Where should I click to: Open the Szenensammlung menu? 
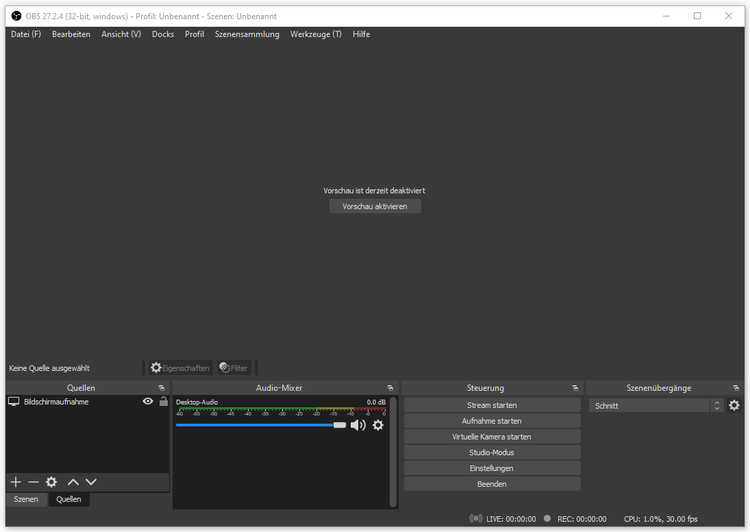coord(247,34)
